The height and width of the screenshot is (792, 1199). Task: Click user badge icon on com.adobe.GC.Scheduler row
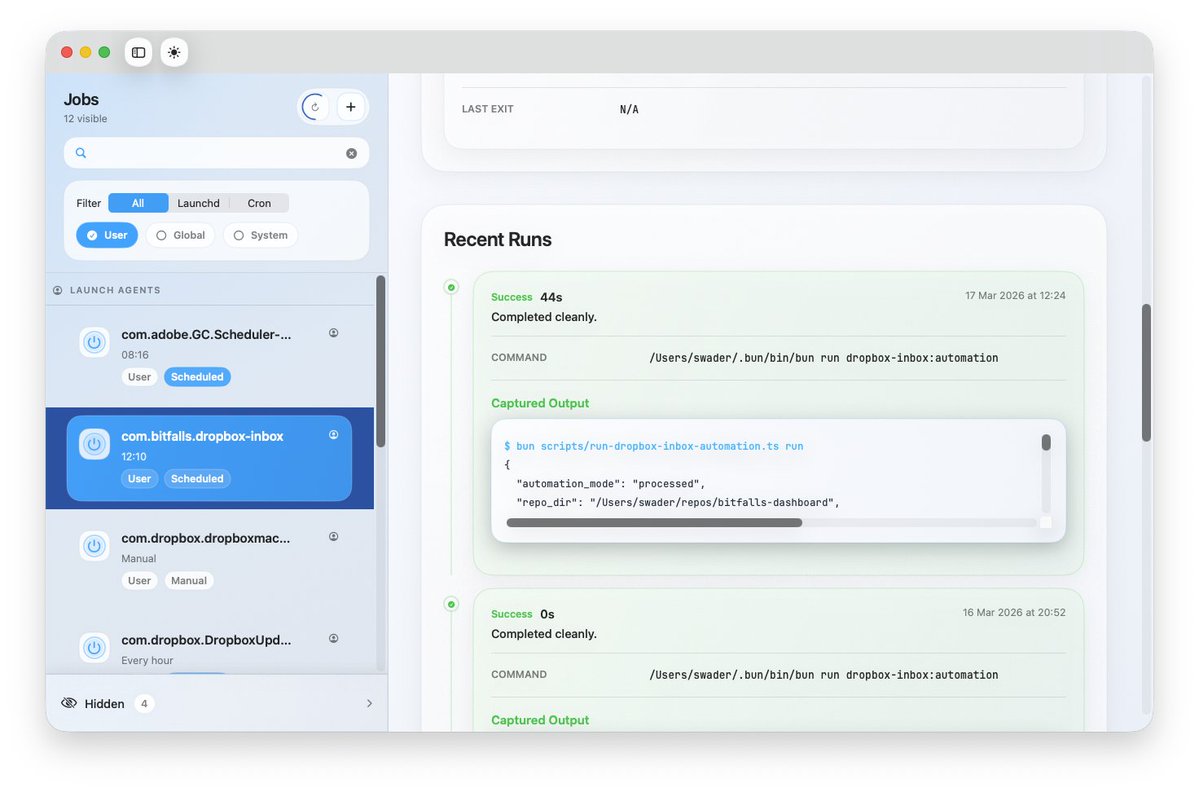(x=333, y=333)
